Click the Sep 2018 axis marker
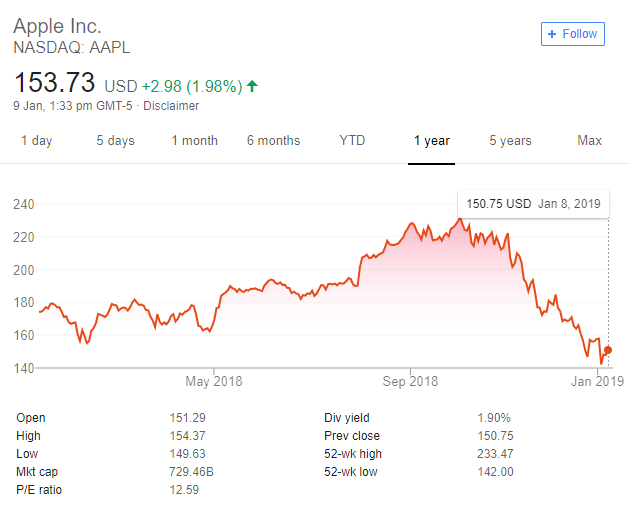Screen dimensions: 628x512 pyautogui.click(x=410, y=381)
